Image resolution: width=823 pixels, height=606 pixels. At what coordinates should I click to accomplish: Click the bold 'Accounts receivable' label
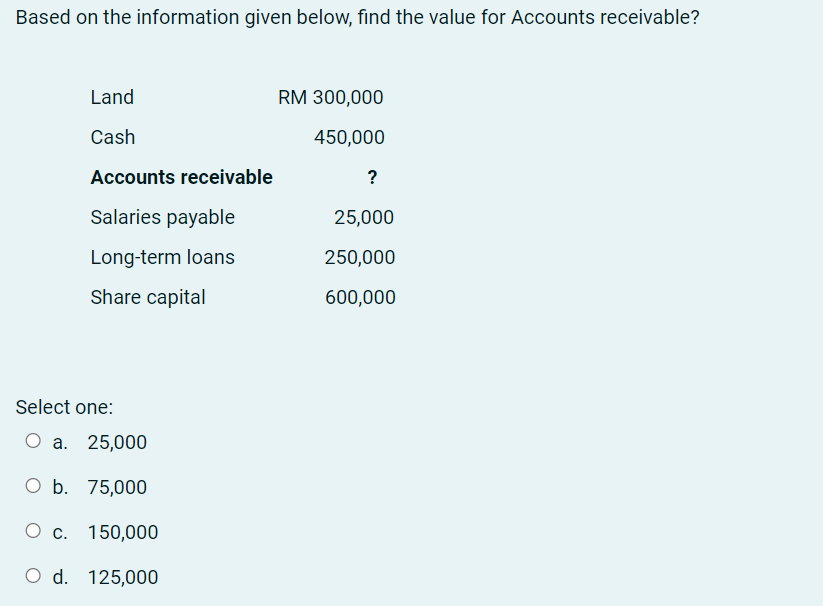coord(181,177)
